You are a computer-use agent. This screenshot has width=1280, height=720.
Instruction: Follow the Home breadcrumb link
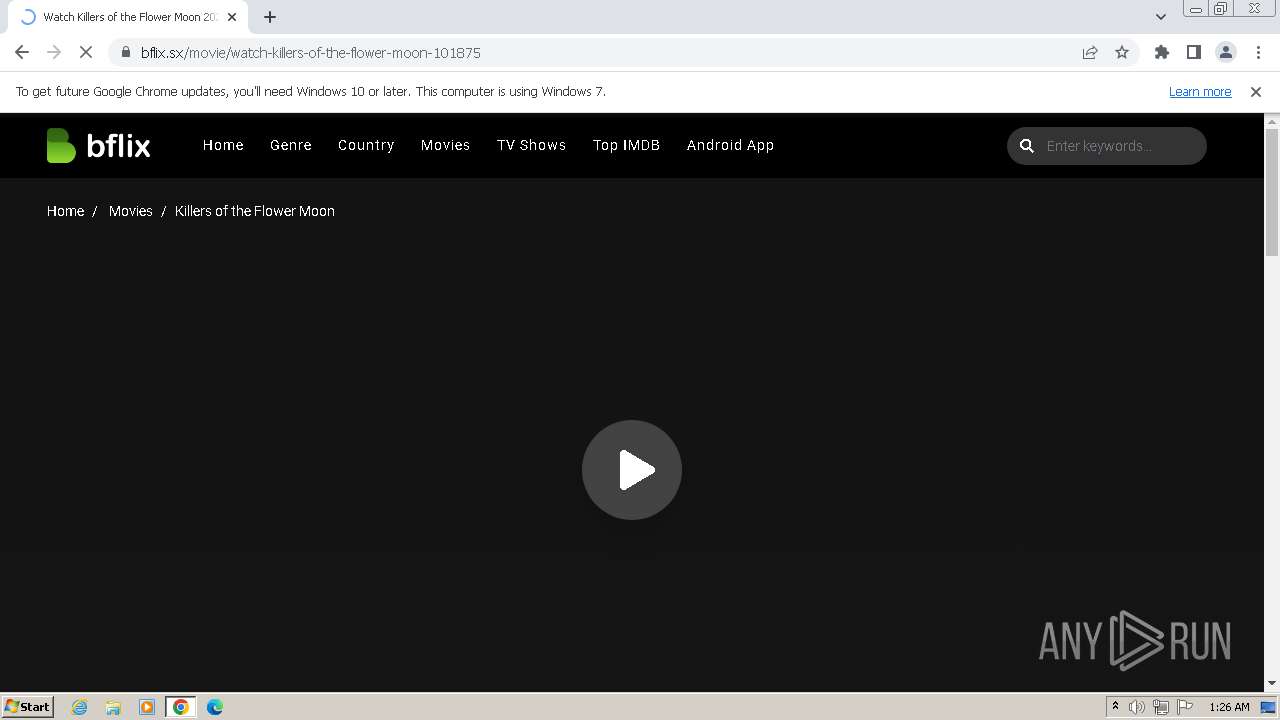pyautogui.click(x=65, y=211)
